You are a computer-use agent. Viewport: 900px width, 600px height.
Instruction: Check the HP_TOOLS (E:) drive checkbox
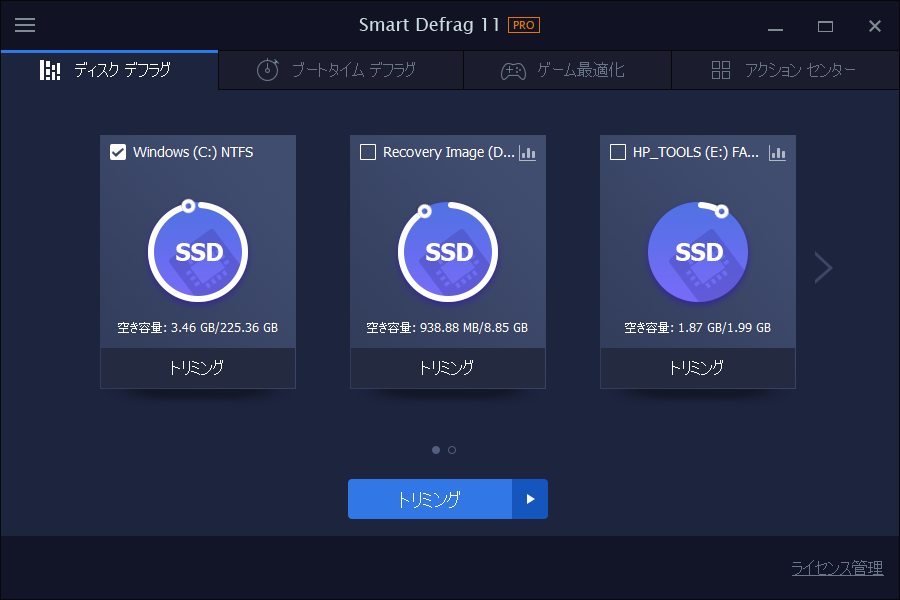tap(618, 152)
